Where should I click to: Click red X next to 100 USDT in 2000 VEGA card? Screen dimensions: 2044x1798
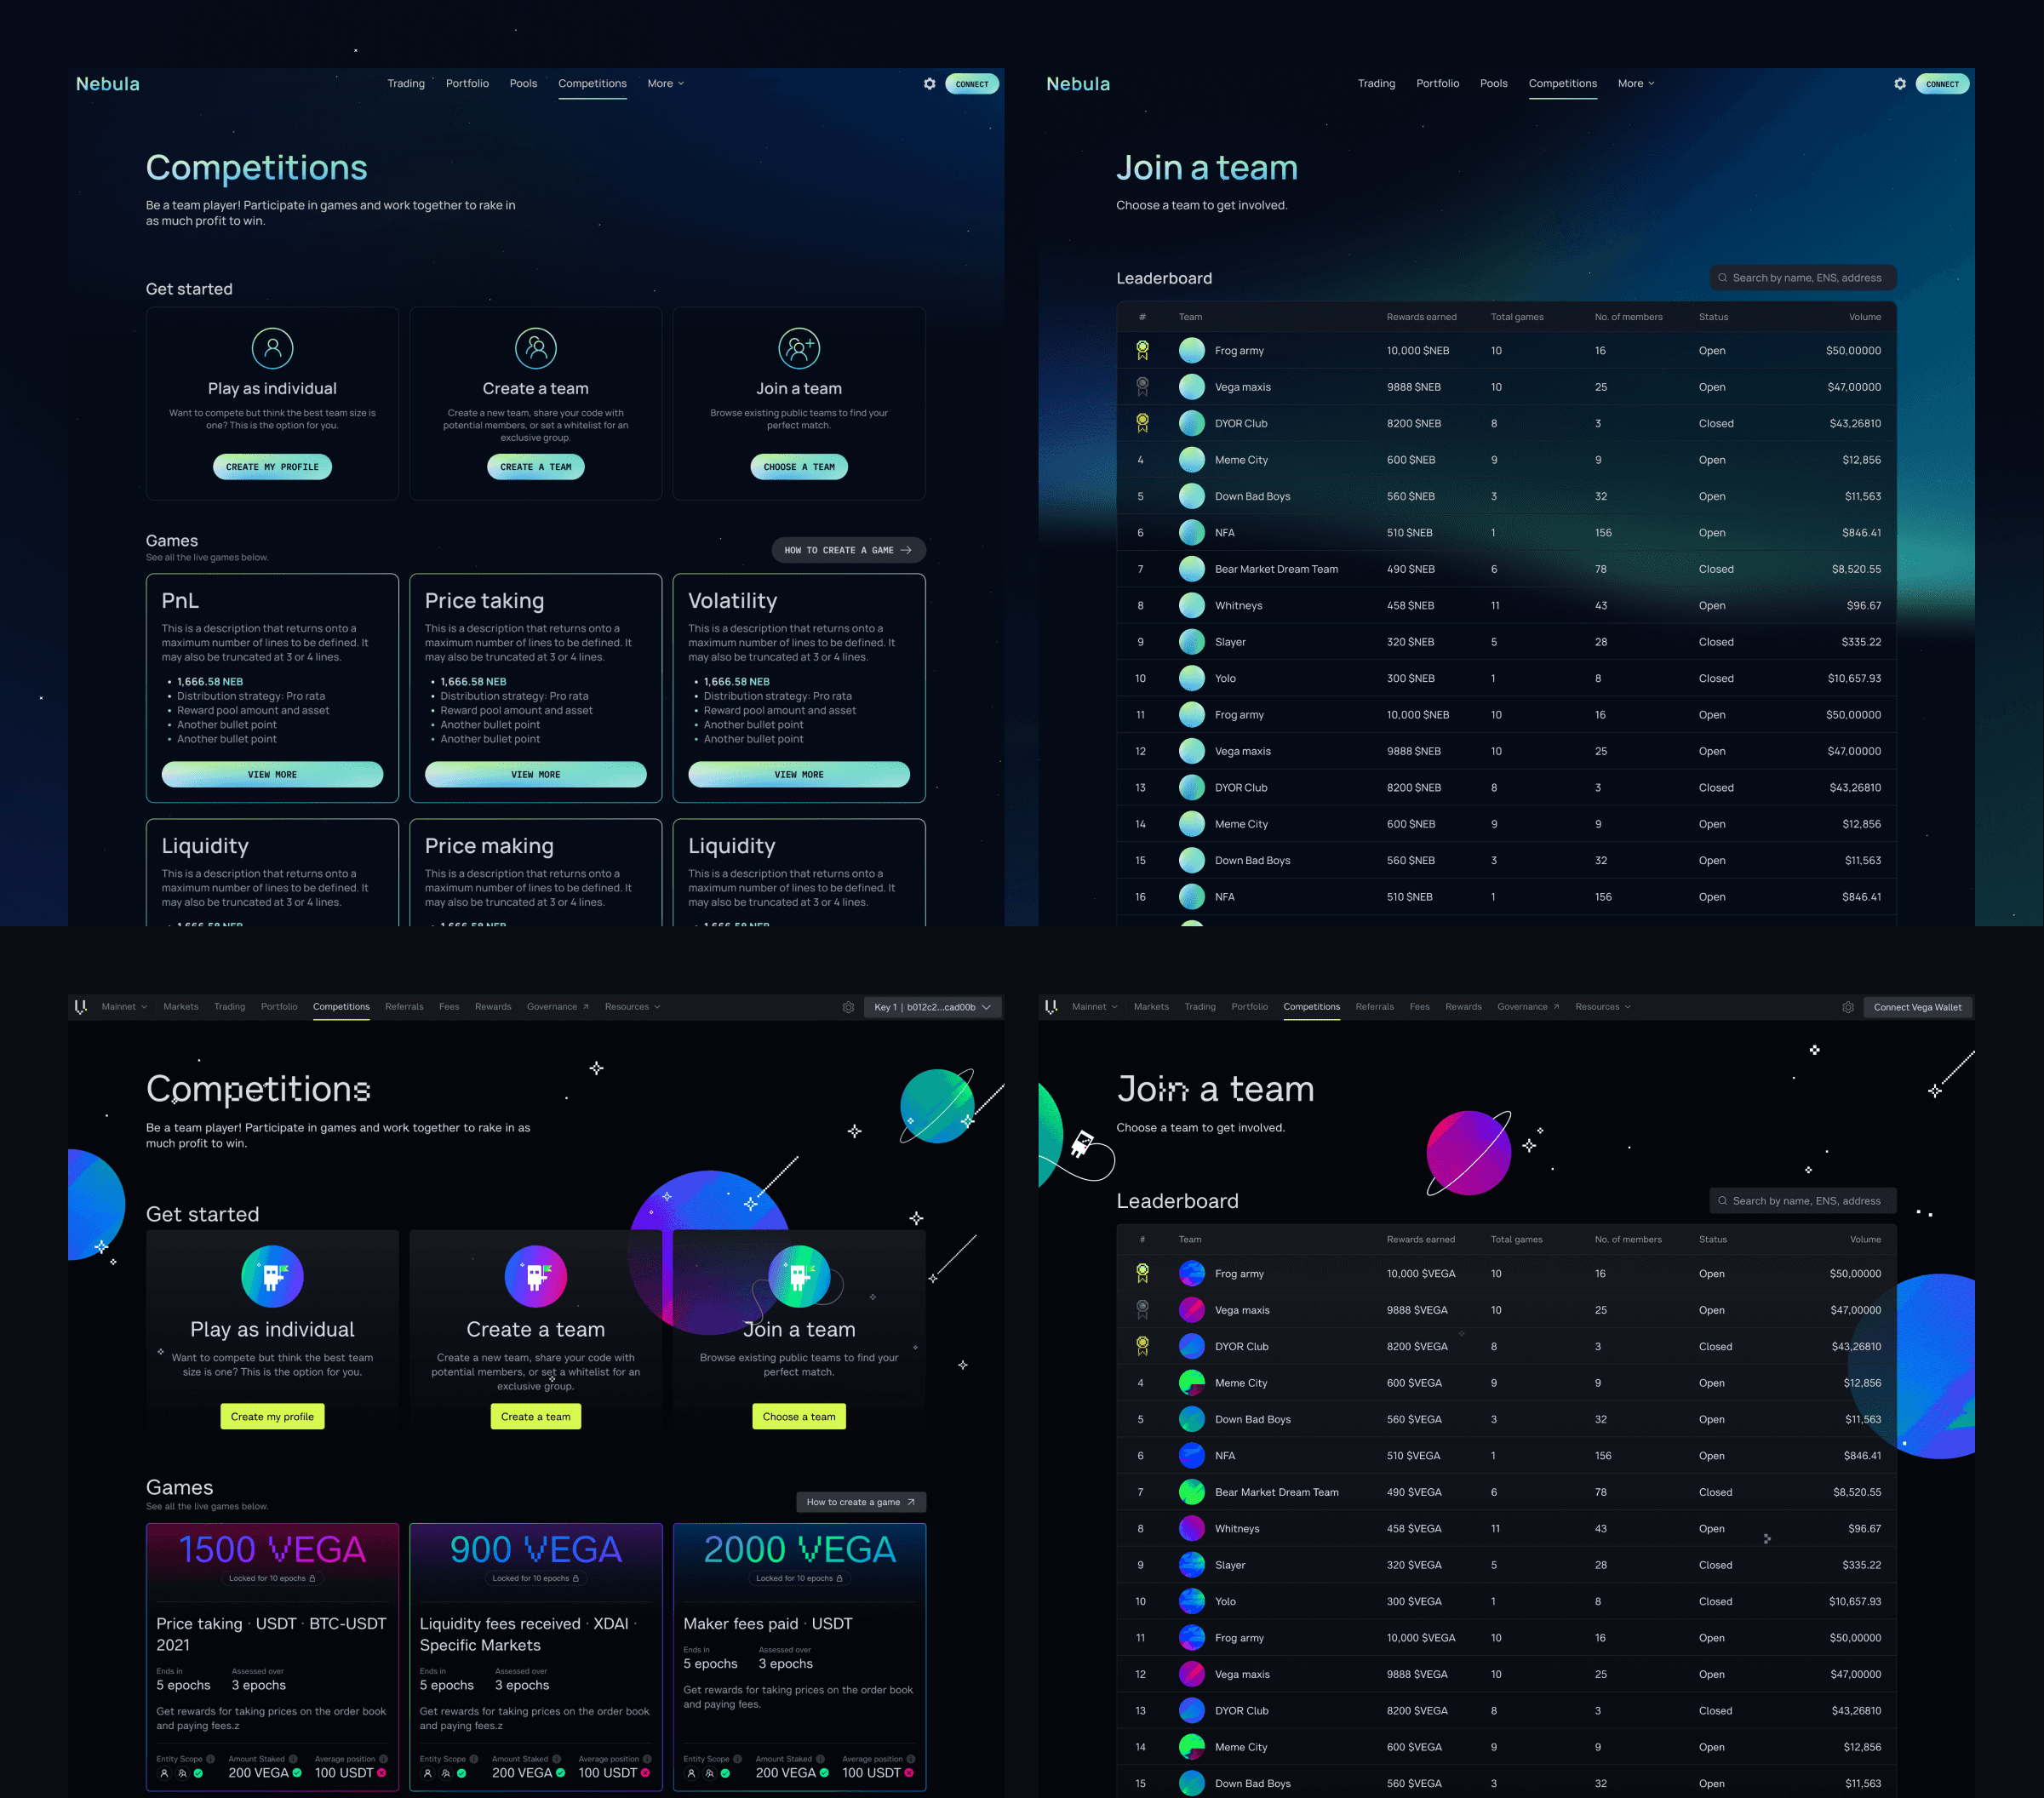coord(909,1773)
